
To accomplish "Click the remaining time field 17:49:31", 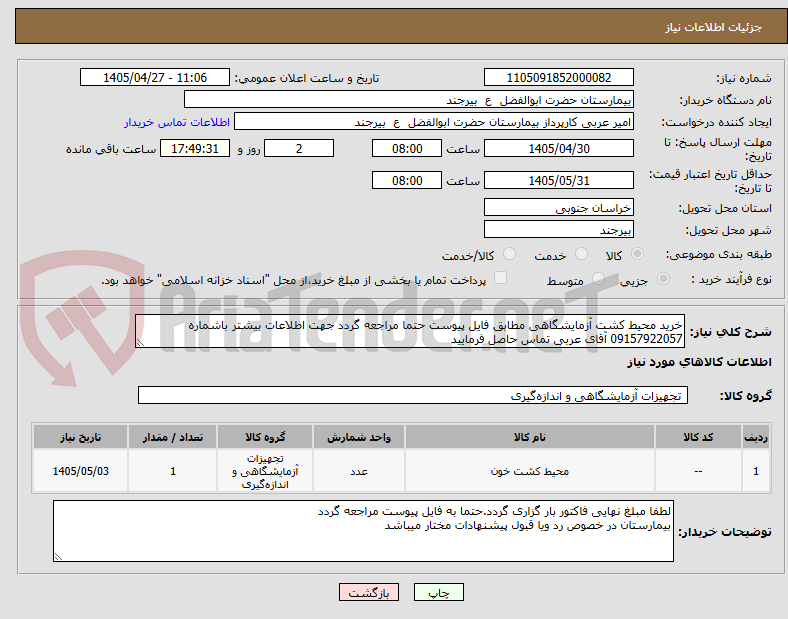I will click(x=195, y=148).
